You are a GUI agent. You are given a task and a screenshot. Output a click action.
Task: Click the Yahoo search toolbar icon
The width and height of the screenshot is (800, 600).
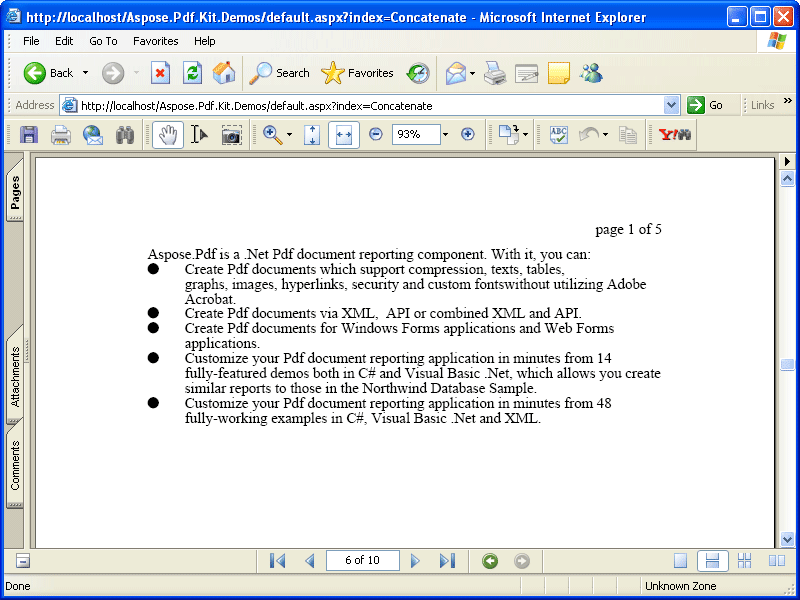click(674, 135)
